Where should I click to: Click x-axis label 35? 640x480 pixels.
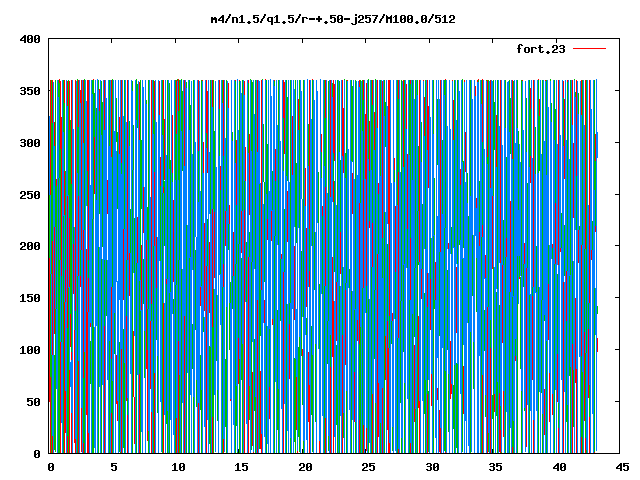point(495,467)
